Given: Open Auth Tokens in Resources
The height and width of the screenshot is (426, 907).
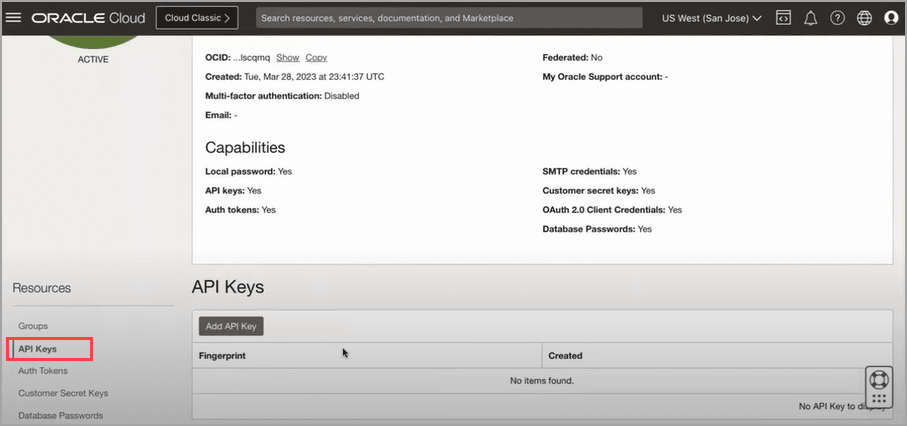Looking at the screenshot, I should pos(43,371).
